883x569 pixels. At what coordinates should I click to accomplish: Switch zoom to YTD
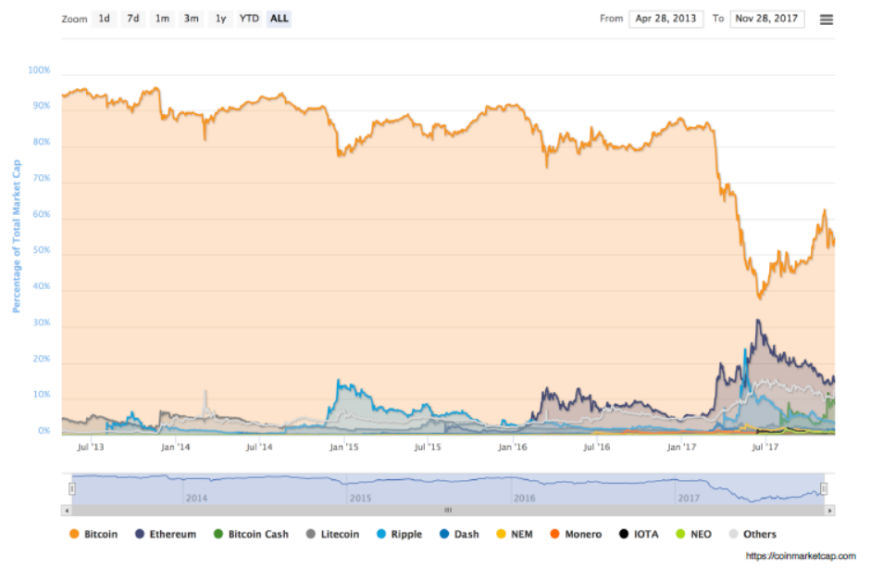pyautogui.click(x=249, y=19)
